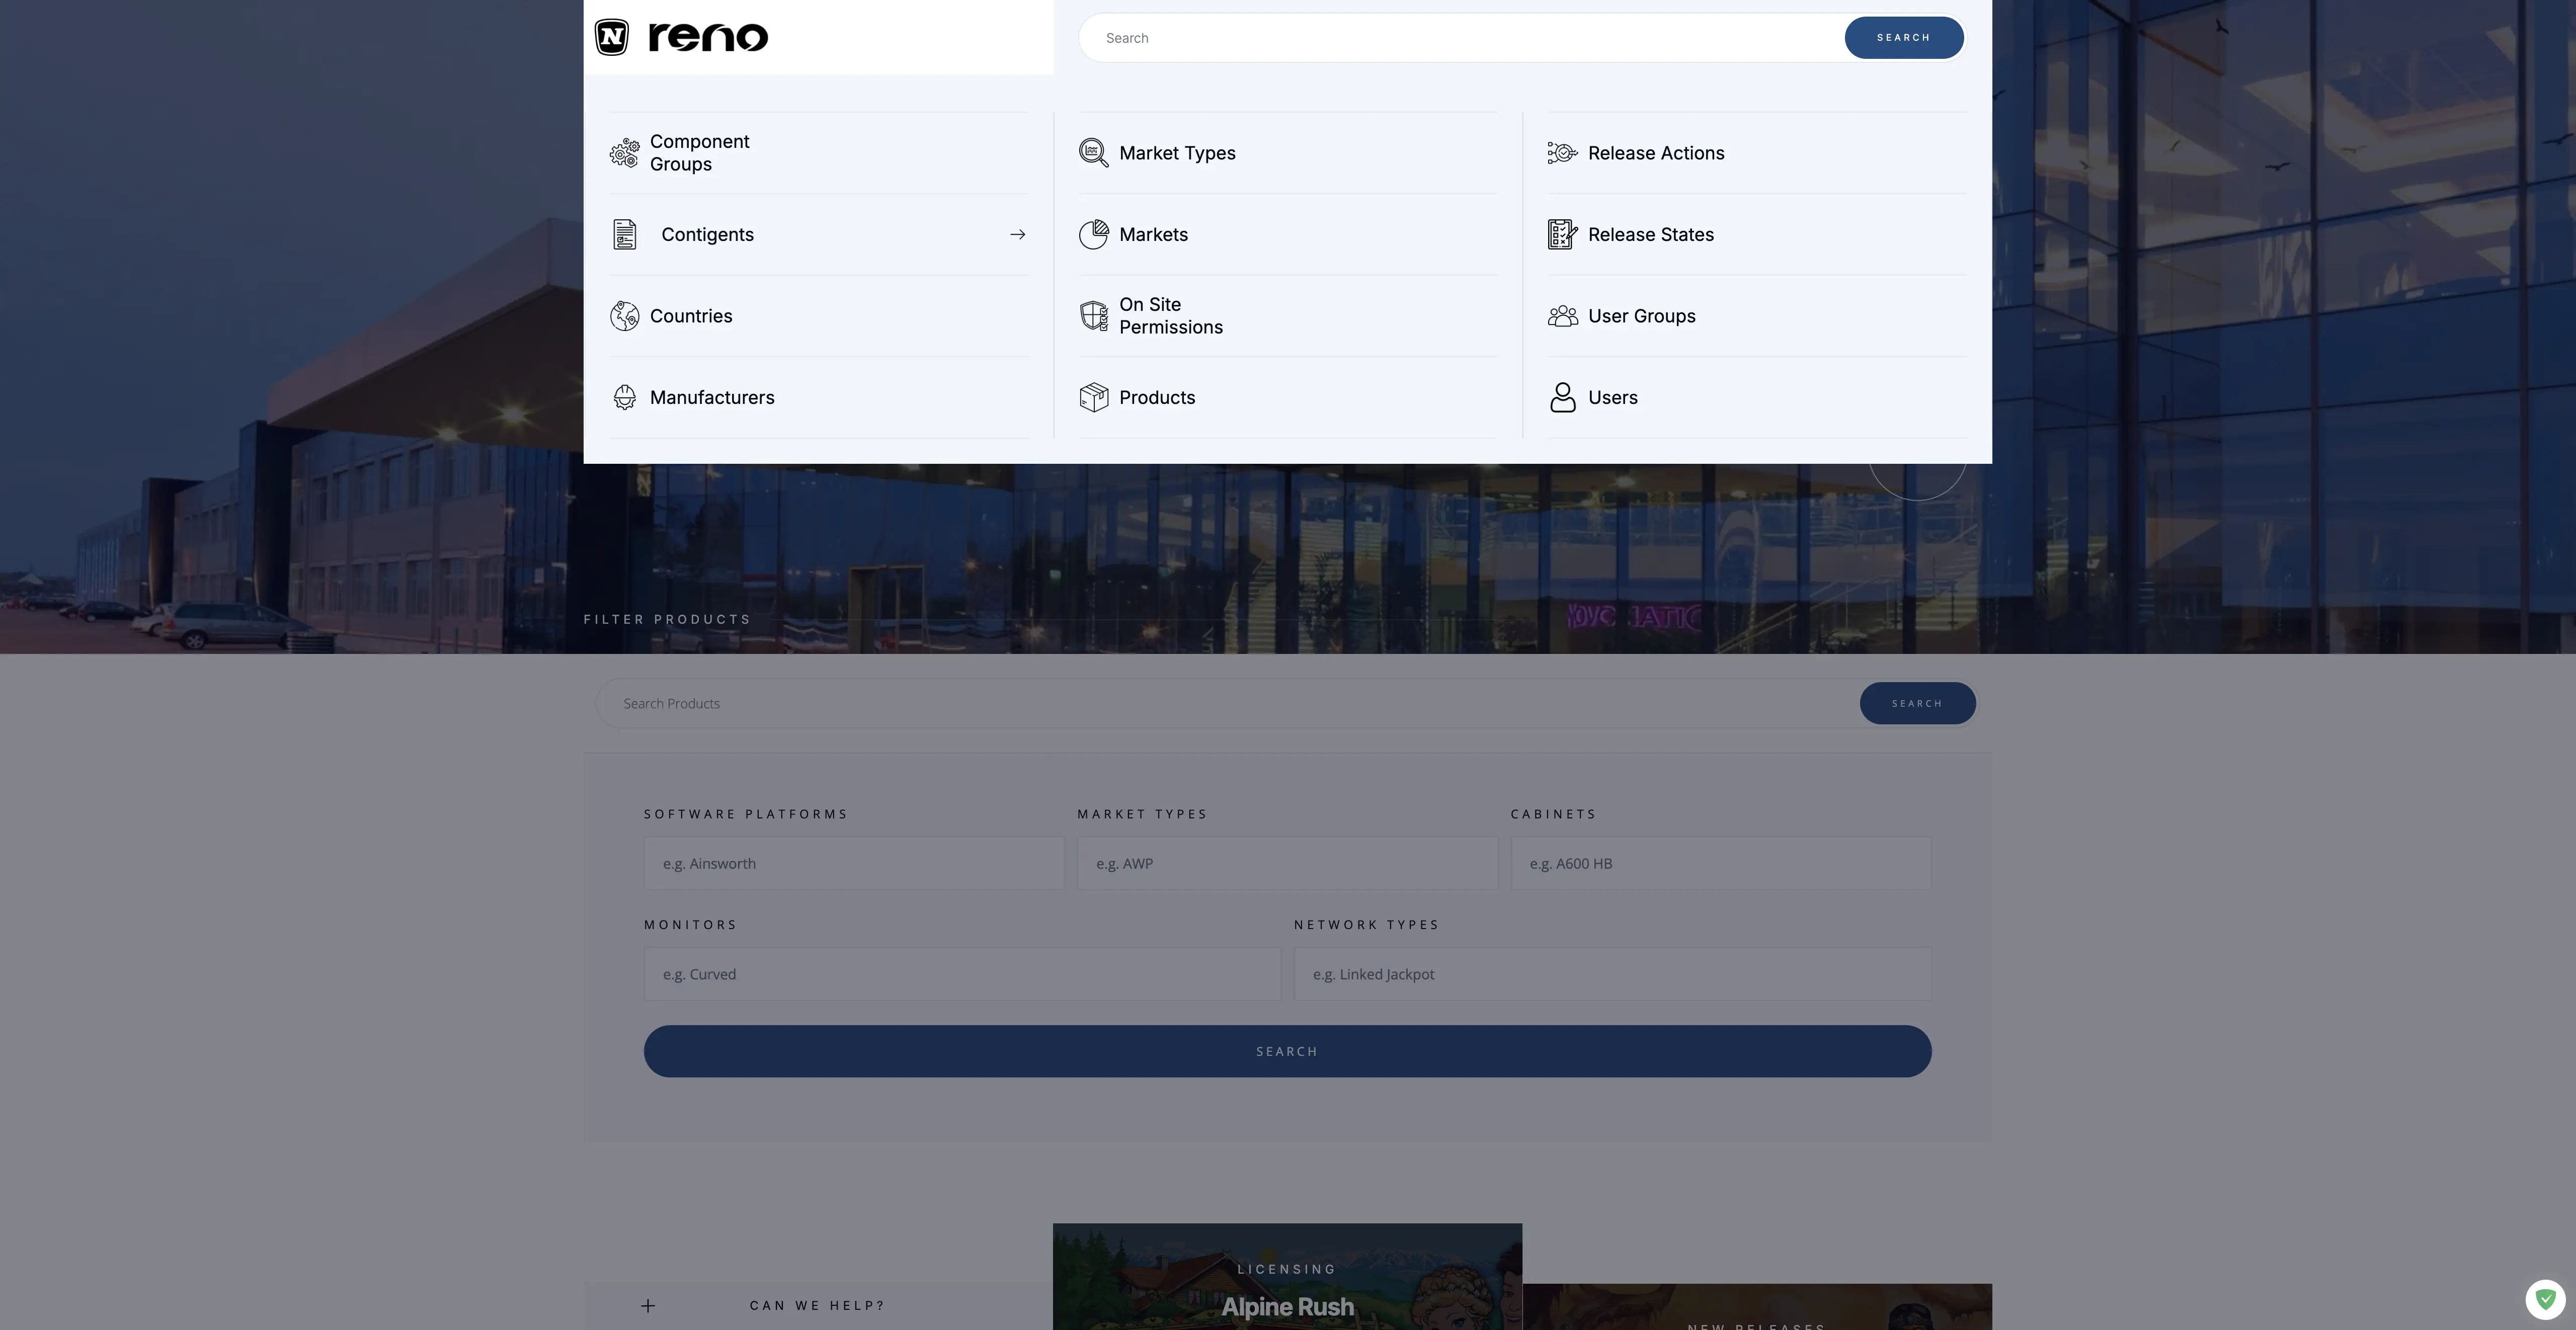Click the Countries globe icon
The height and width of the screenshot is (1330, 2576).
(625, 315)
